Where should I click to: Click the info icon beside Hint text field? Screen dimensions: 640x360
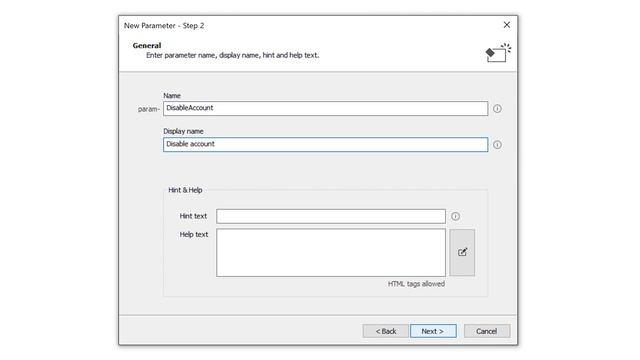[x=456, y=216]
